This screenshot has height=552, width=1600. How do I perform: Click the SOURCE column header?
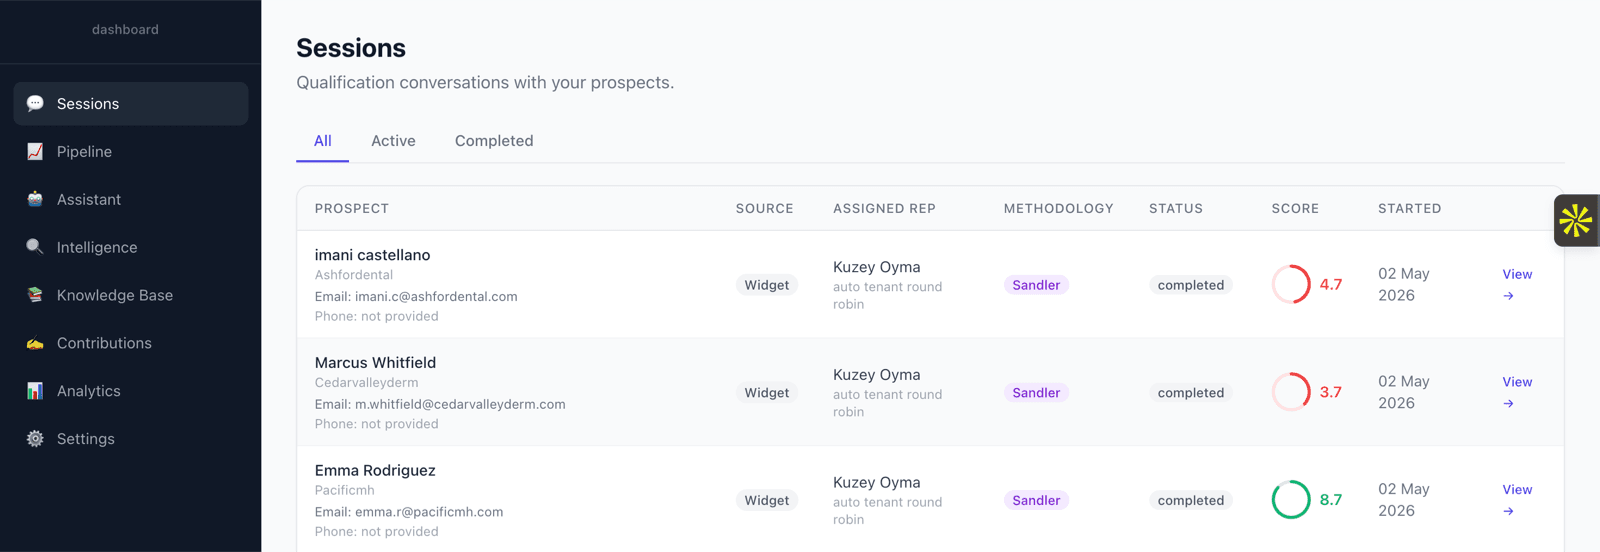[x=764, y=209]
